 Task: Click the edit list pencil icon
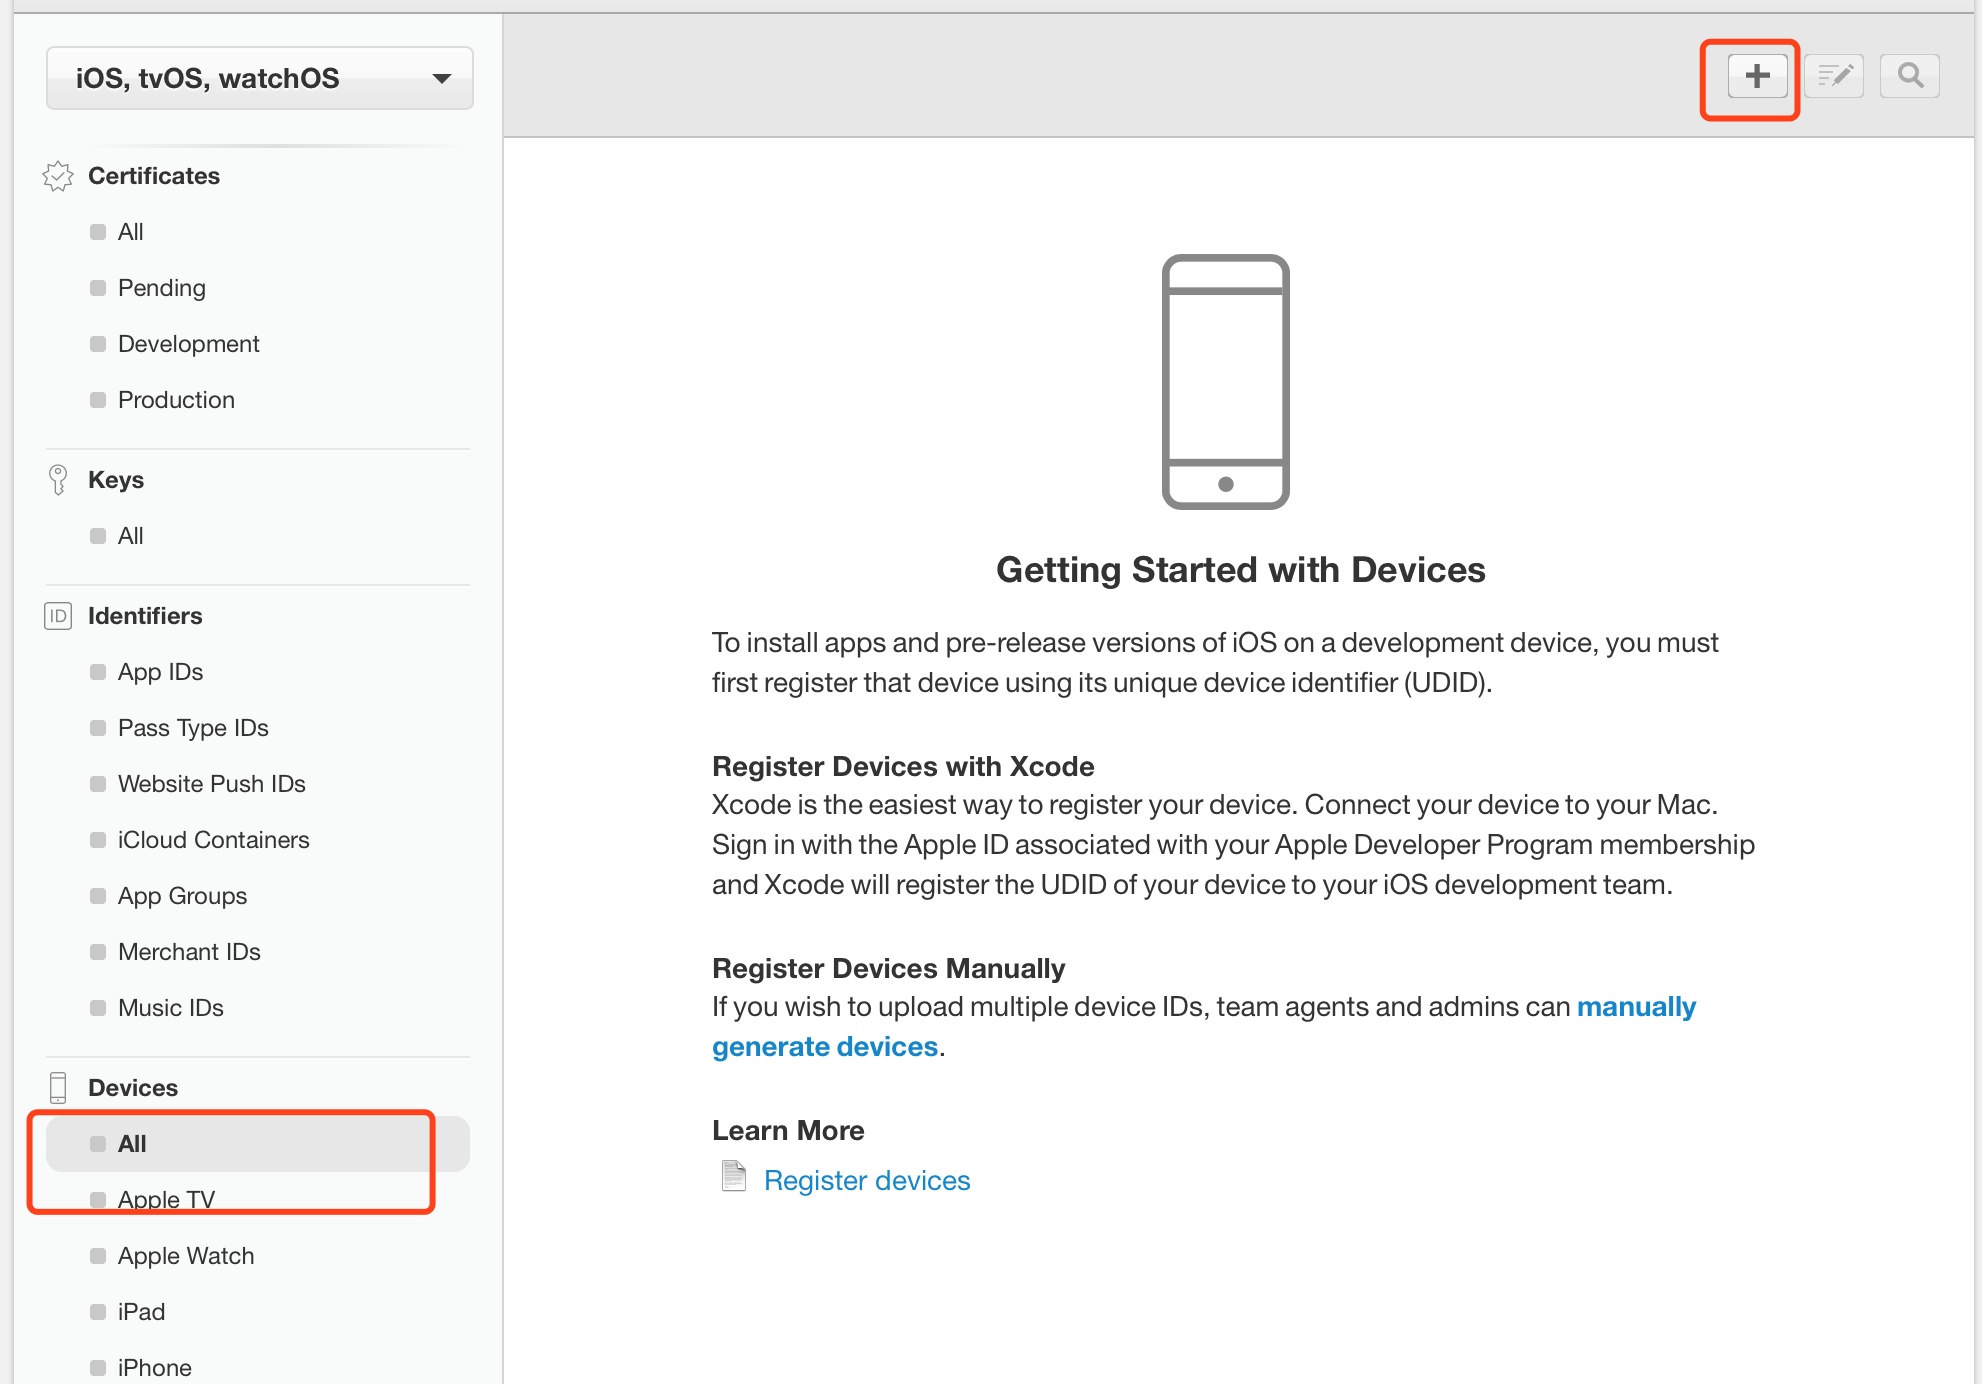1834,76
